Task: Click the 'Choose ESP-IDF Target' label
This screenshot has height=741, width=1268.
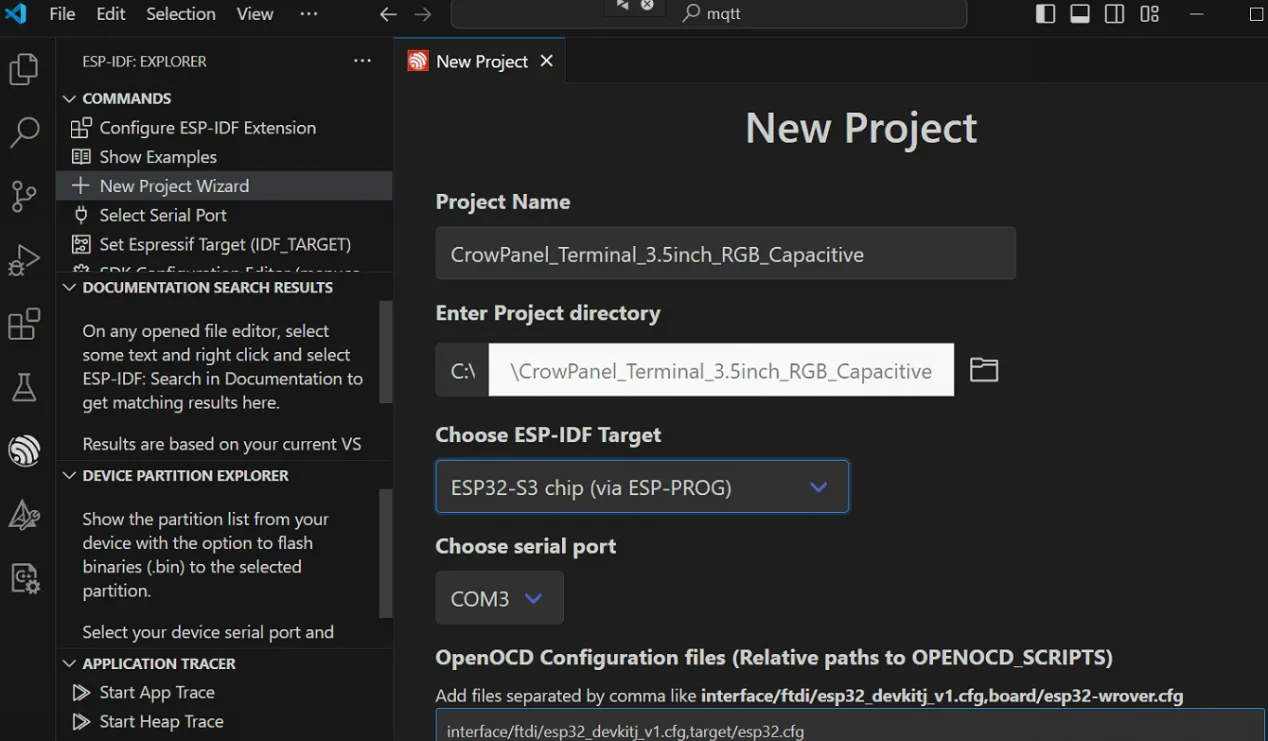Action: point(548,435)
